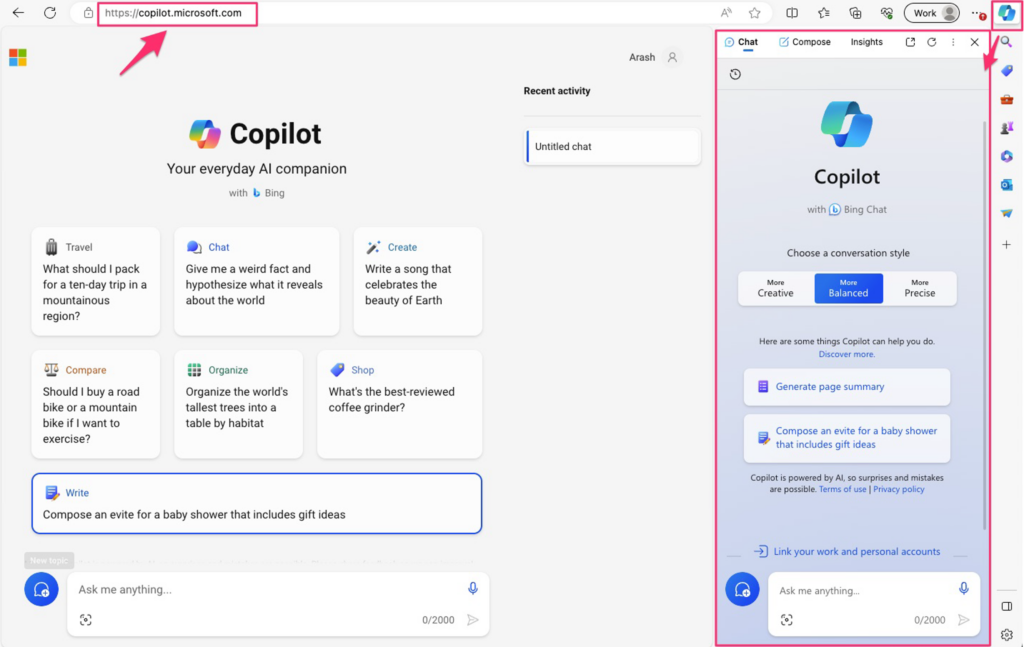Open Copilot from the Edge sidebar
This screenshot has width=1024, height=647.
click(1007, 13)
